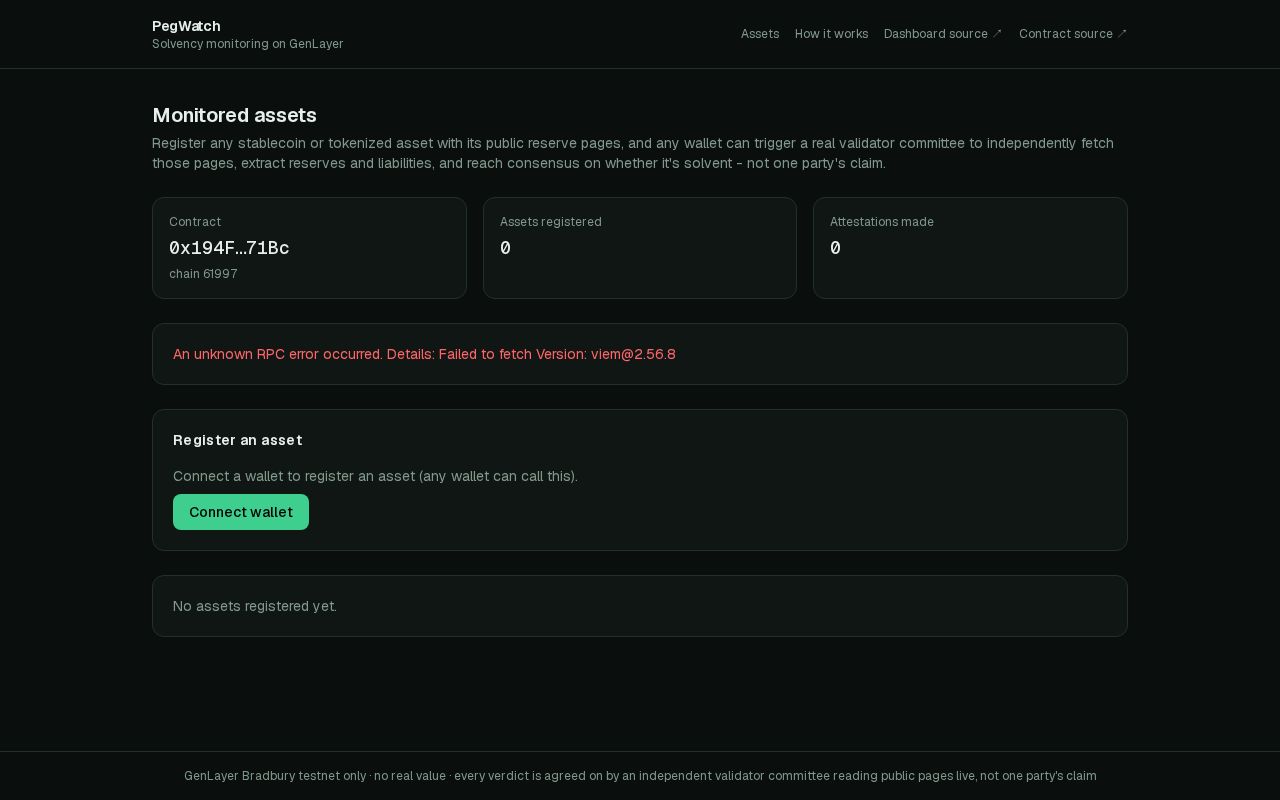Screen dimensions: 1280x800
Task: Open Dashboard source external link
Action: pyautogui.click(x=943, y=34)
